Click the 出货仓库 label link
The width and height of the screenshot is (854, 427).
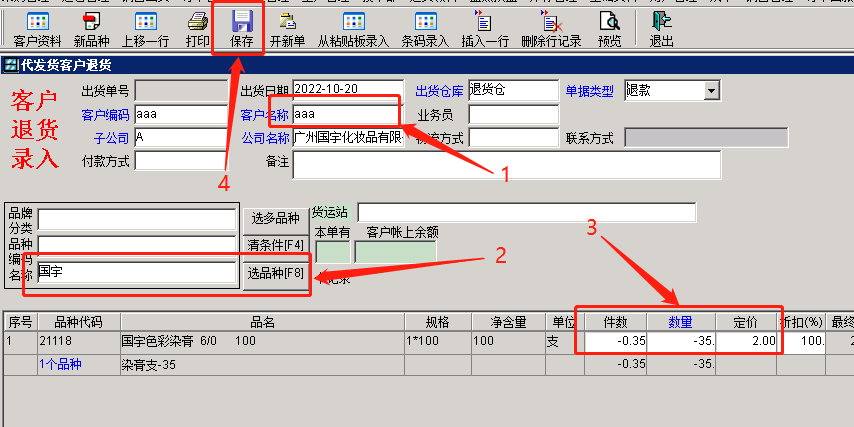439,92
